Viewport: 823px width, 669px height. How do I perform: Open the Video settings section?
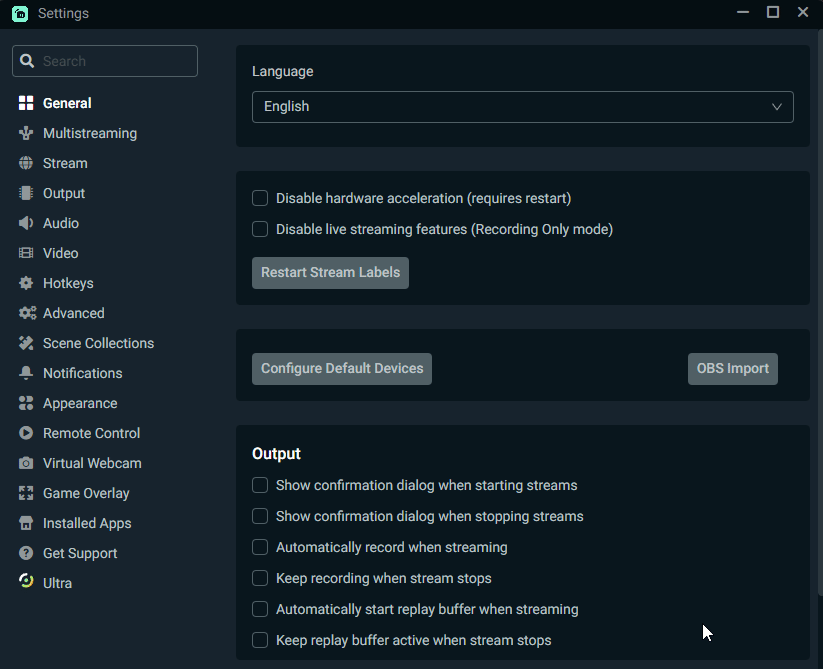tap(60, 253)
